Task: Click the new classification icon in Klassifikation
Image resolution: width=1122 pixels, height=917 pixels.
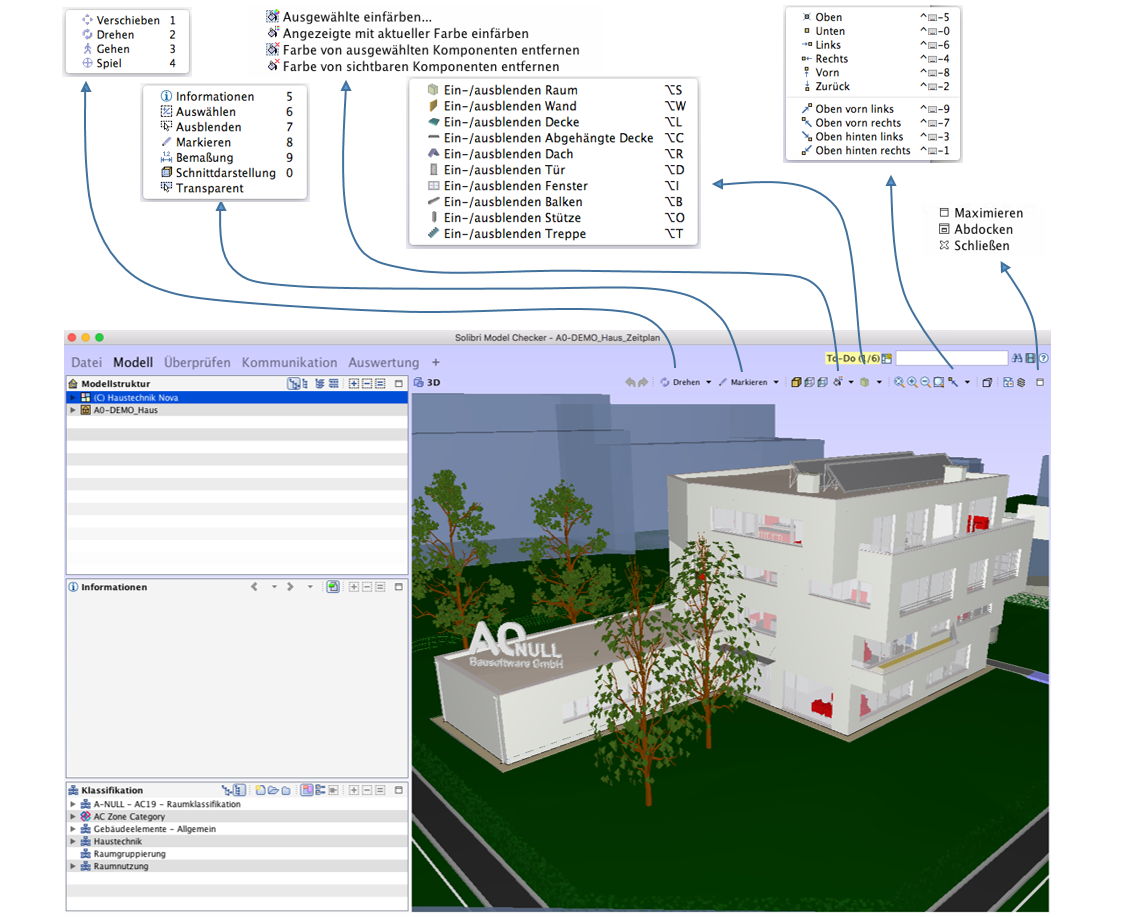Action: (x=260, y=790)
